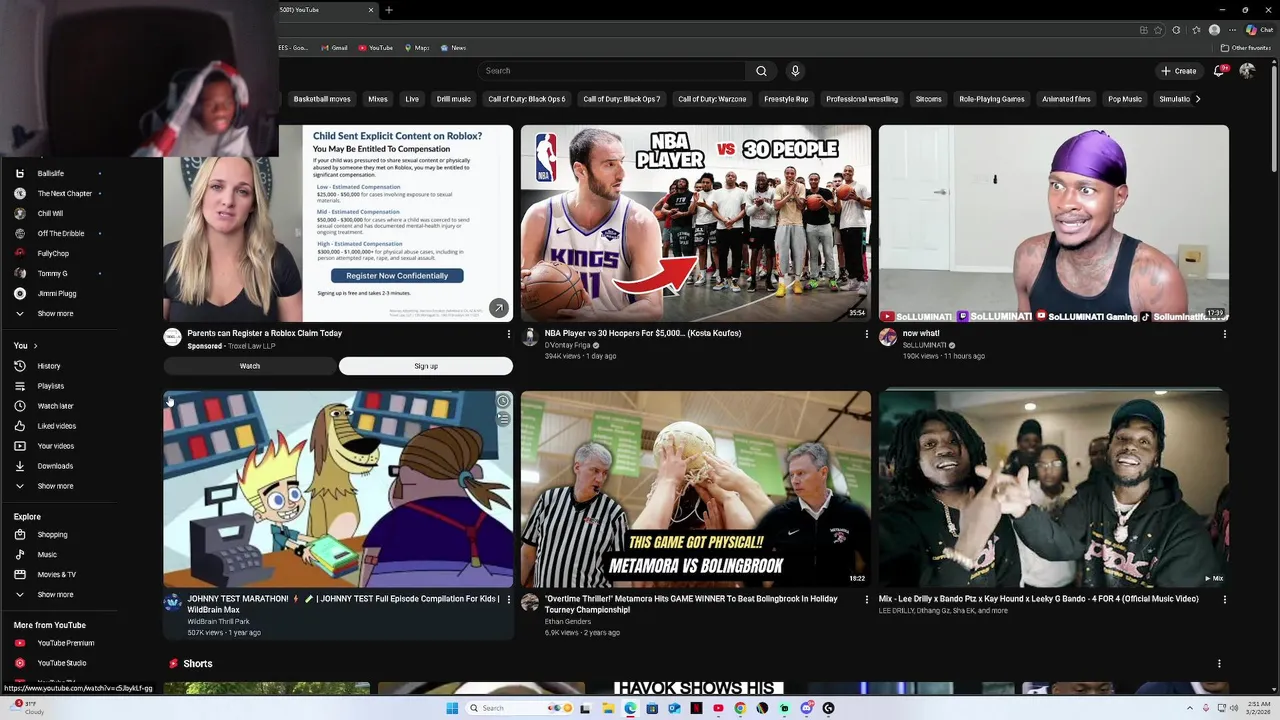The width and height of the screenshot is (1280, 720).
Task: Open the Windows Start menu
Action: [x=452, y=708]
